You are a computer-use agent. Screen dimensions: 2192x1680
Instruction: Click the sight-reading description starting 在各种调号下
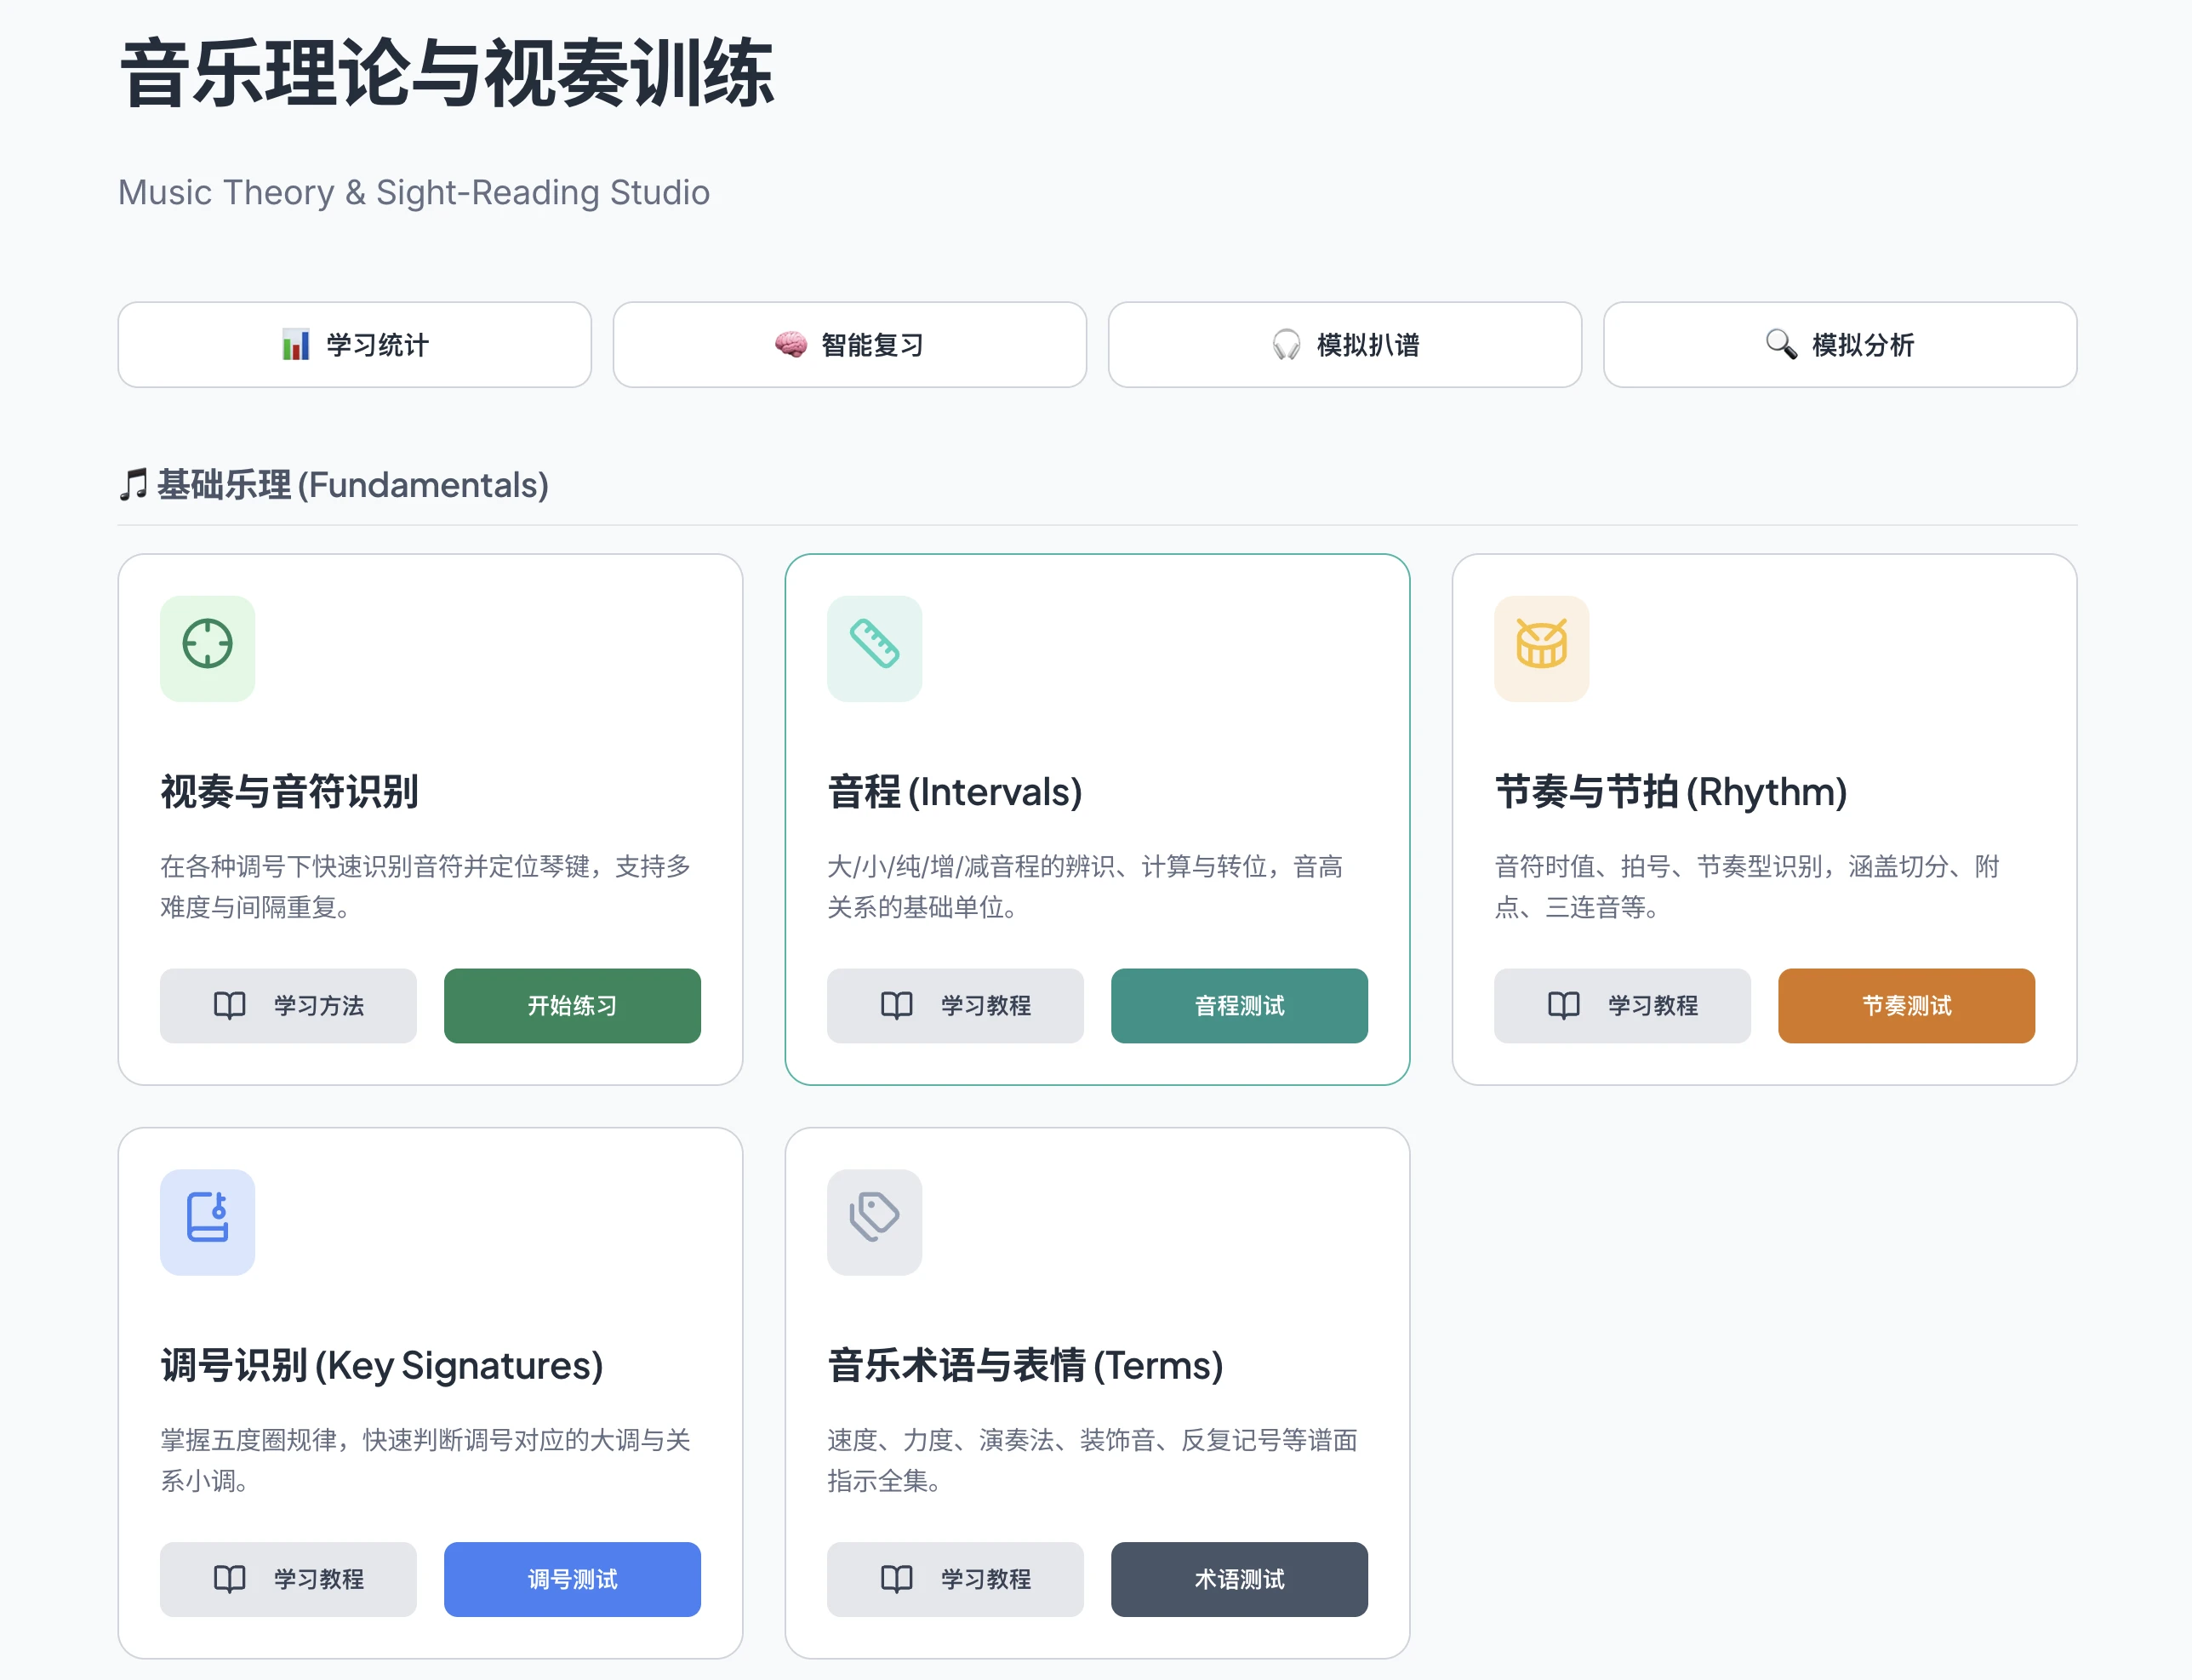[x=425, y=887]
